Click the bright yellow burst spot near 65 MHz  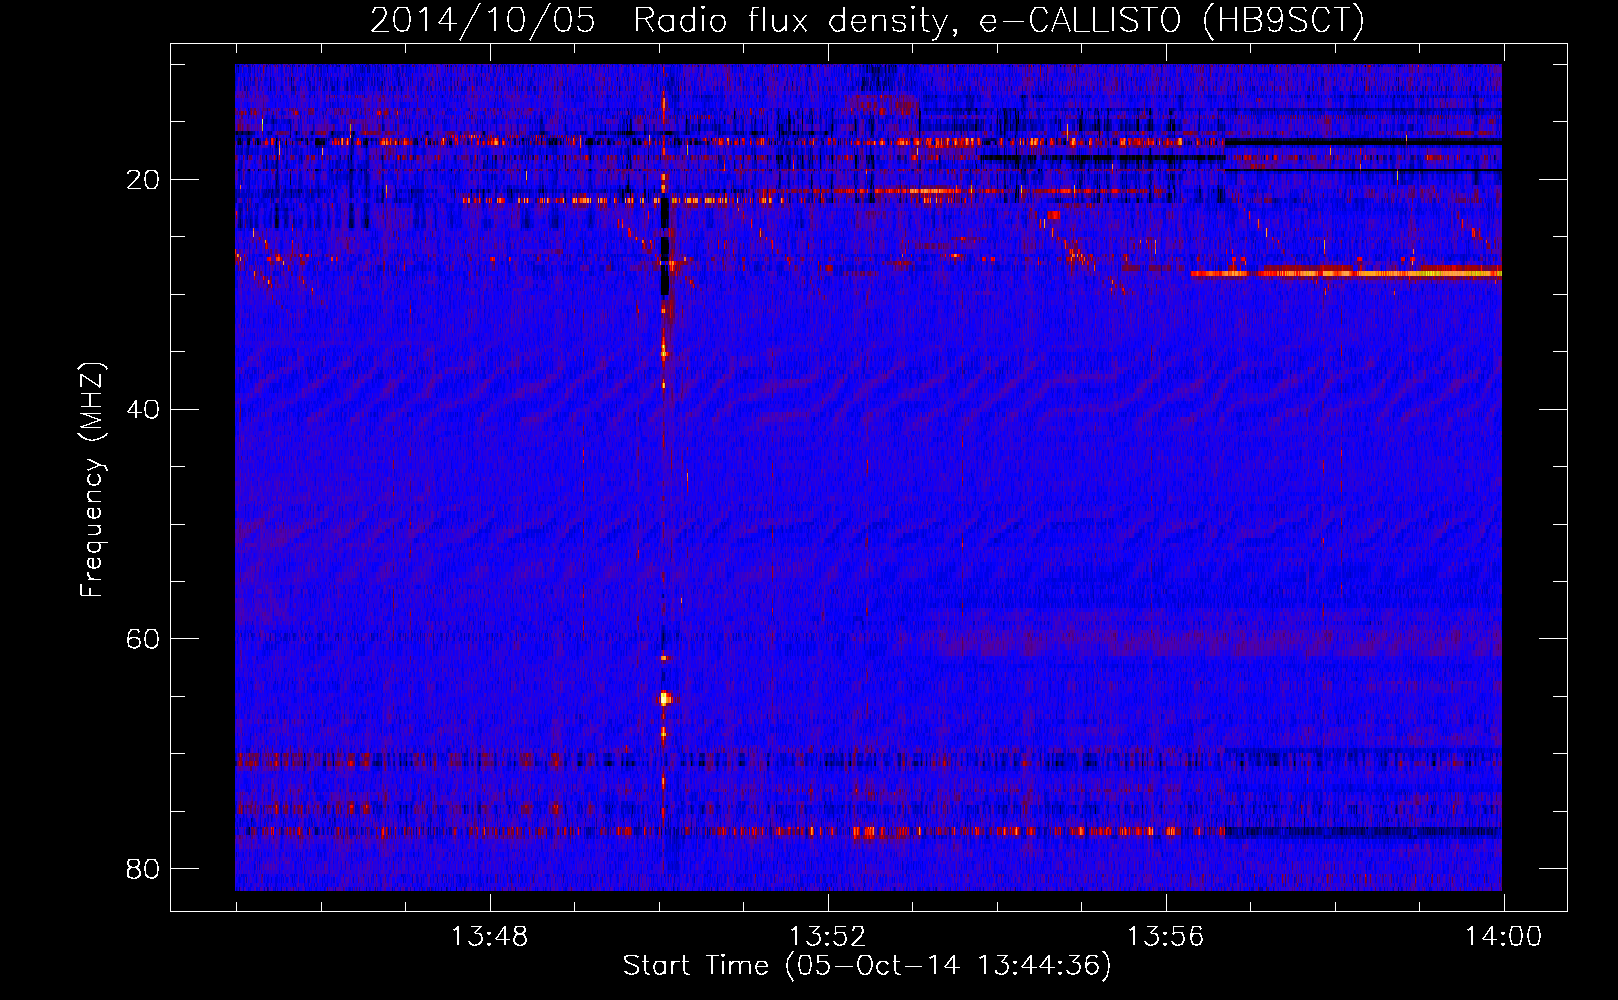665,698
